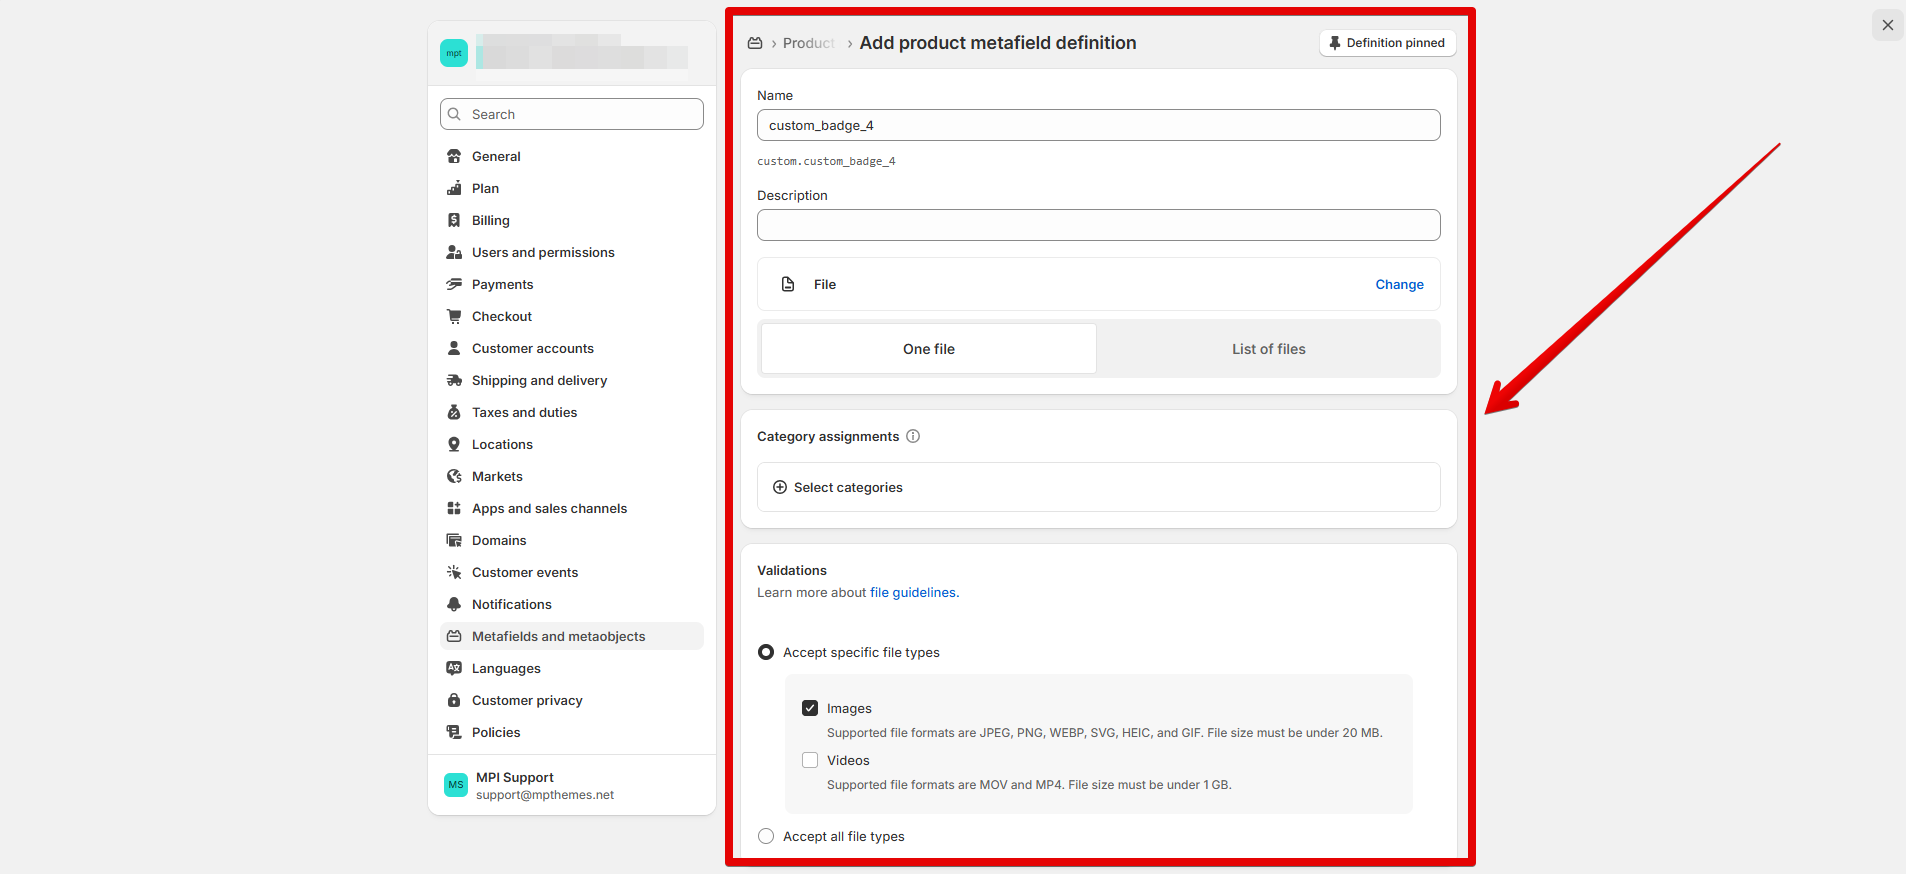The image size is (1906, 874).
Task: Click the metafields breadcrumb home icon
Action: click(755, 43)
